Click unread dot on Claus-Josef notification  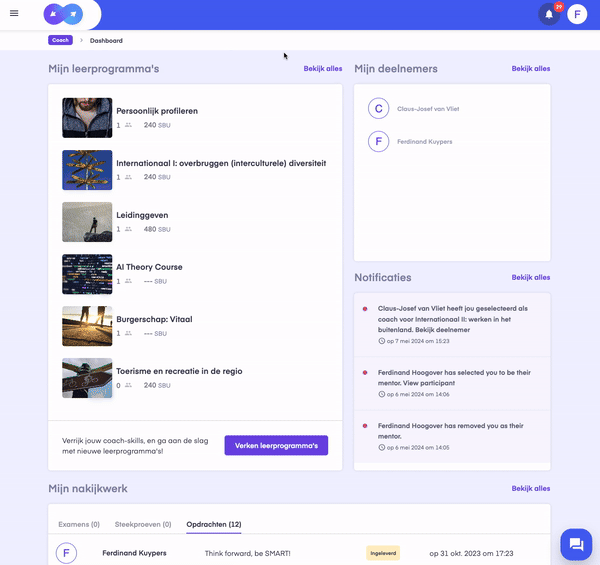pyautogui.click(x=365, y=309)
